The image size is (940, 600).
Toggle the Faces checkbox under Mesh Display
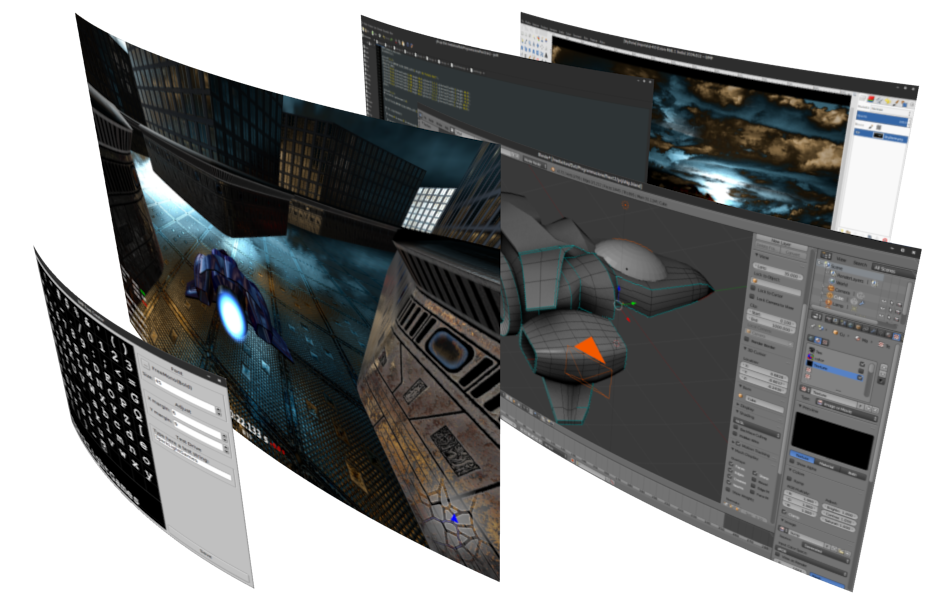pyautogui.click(x=732, y=466)
